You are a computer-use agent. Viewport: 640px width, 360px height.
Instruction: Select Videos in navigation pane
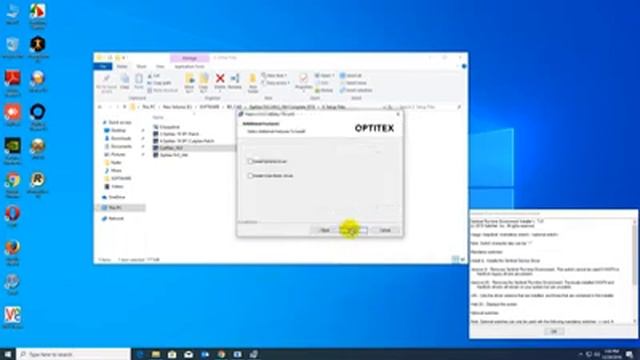click(117, 187)
